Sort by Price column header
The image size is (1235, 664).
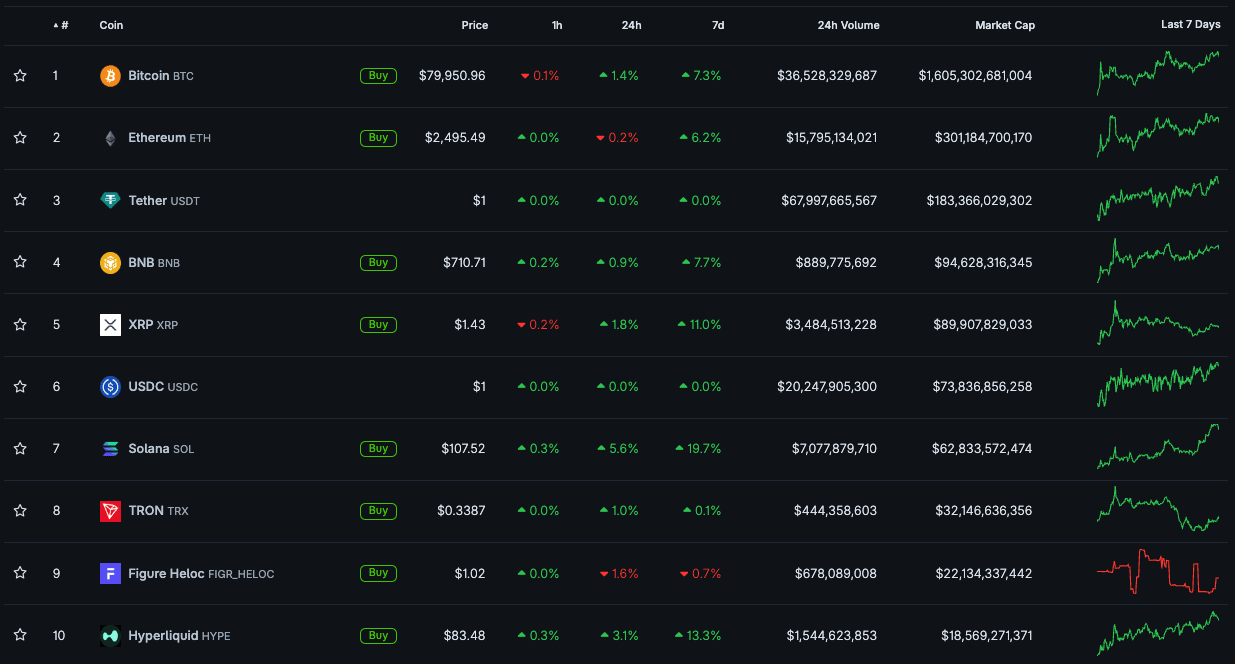(x=475, y=25)
